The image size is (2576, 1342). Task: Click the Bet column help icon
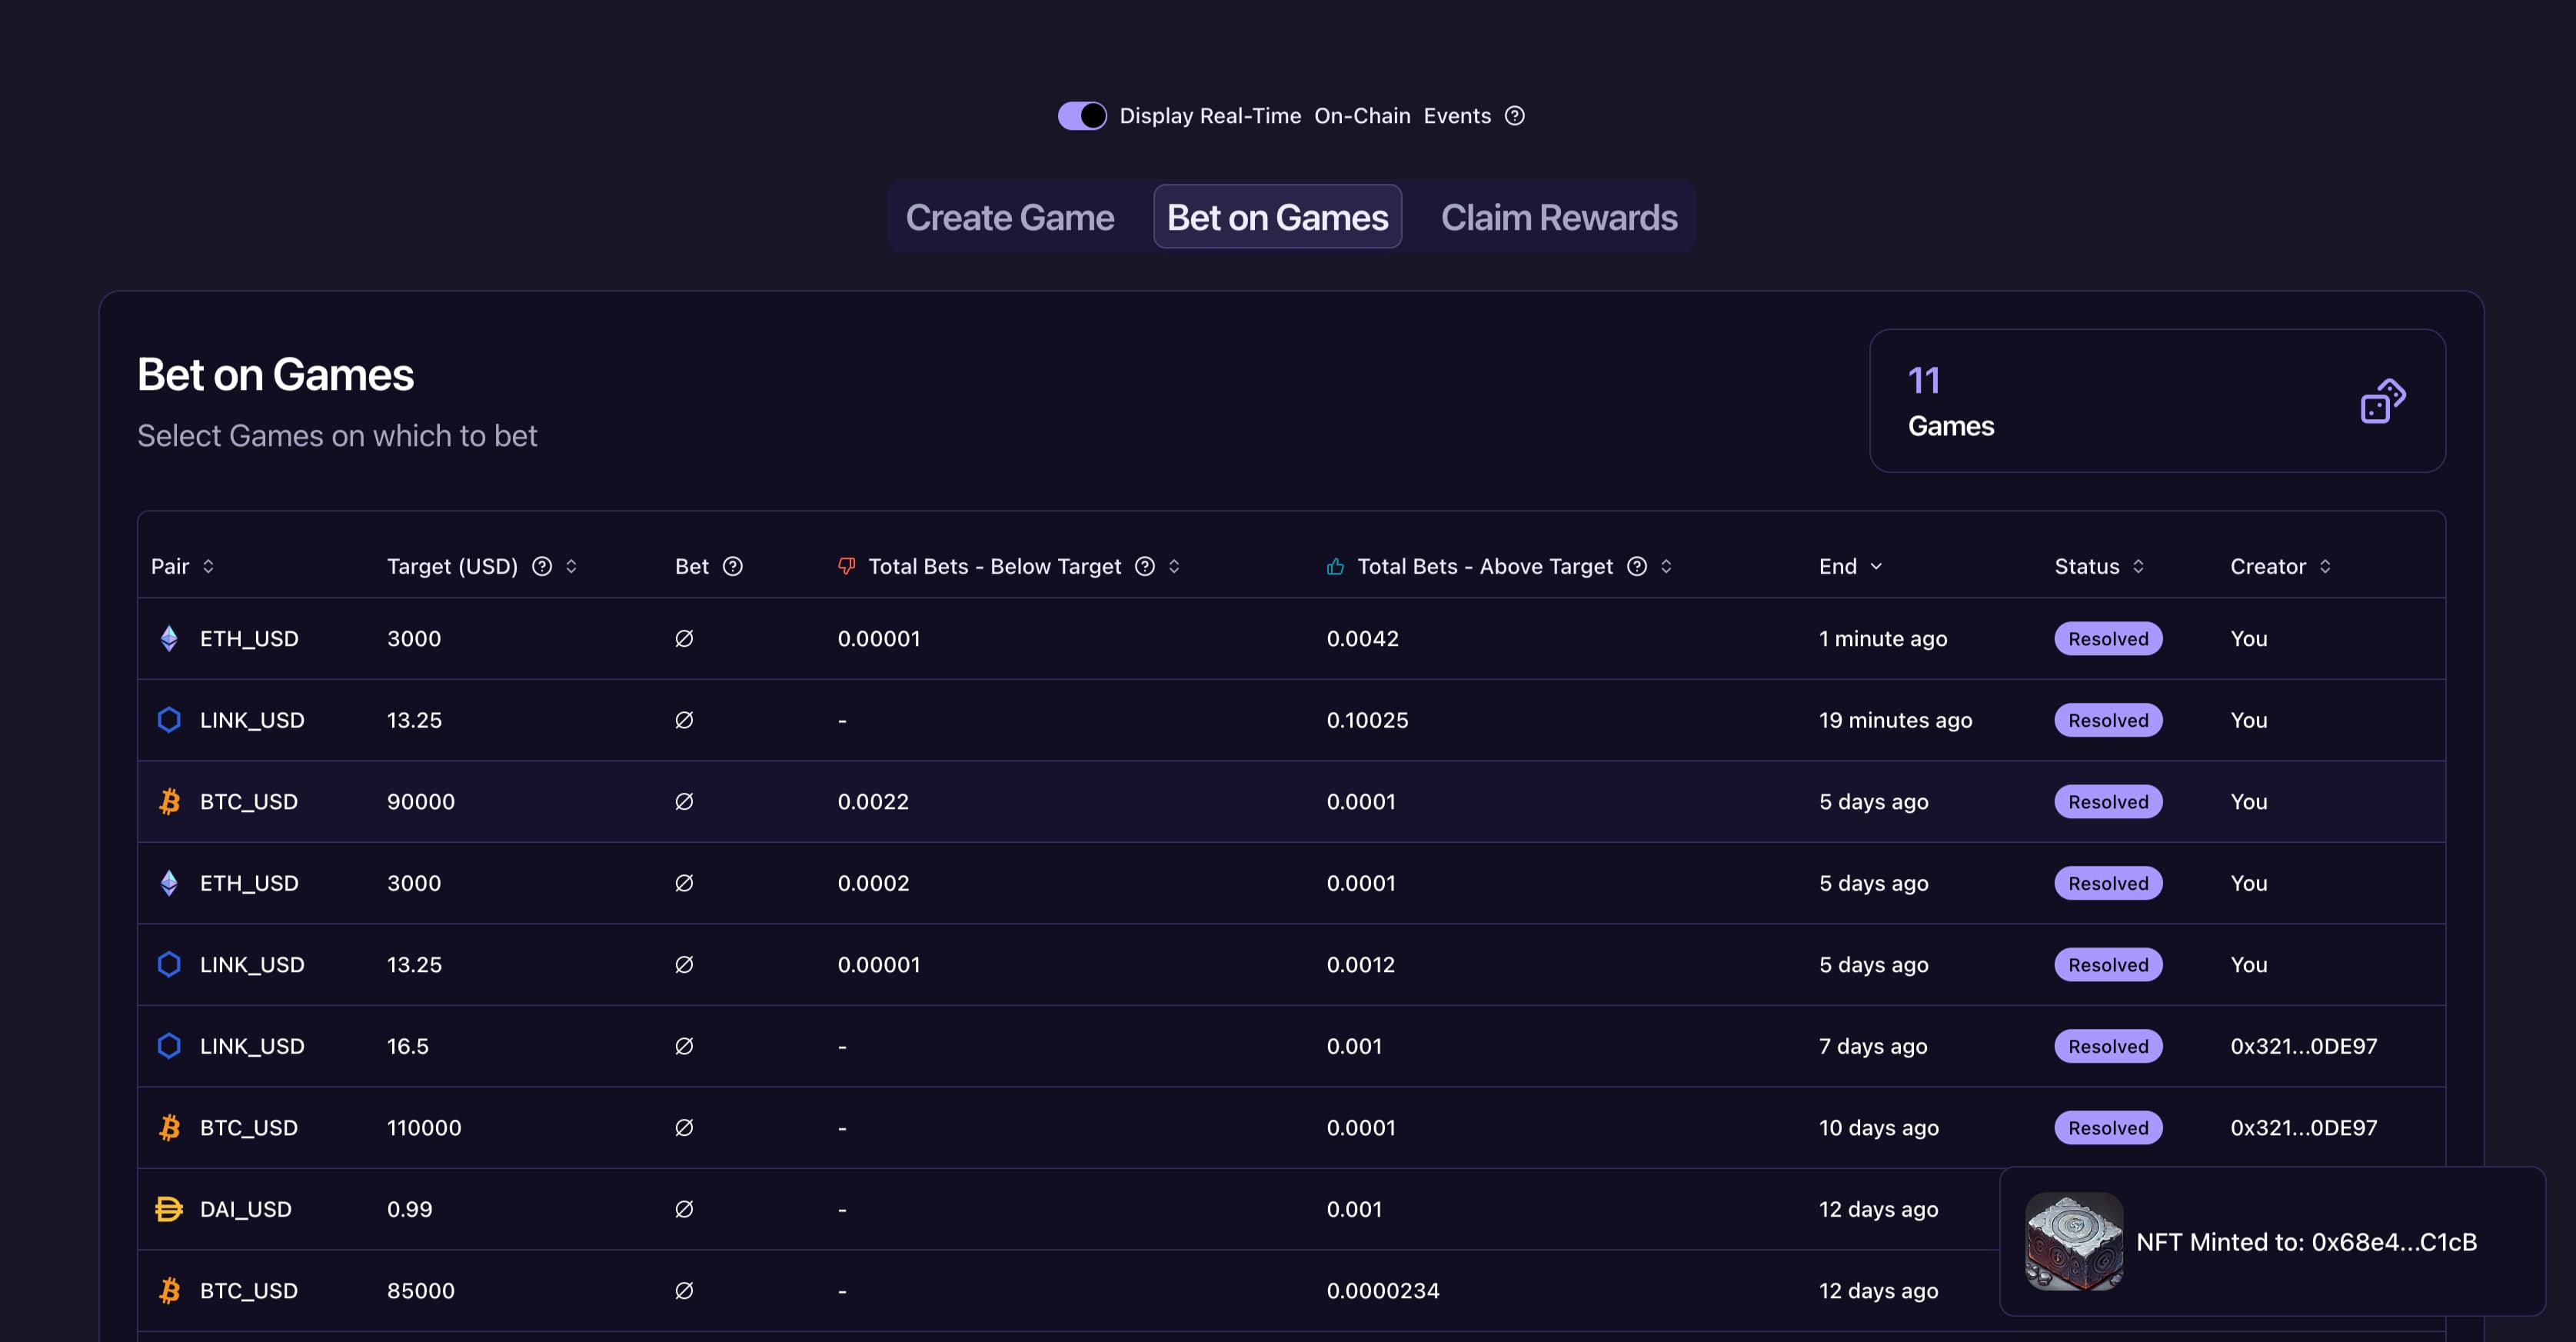click(x=733, y=567)
